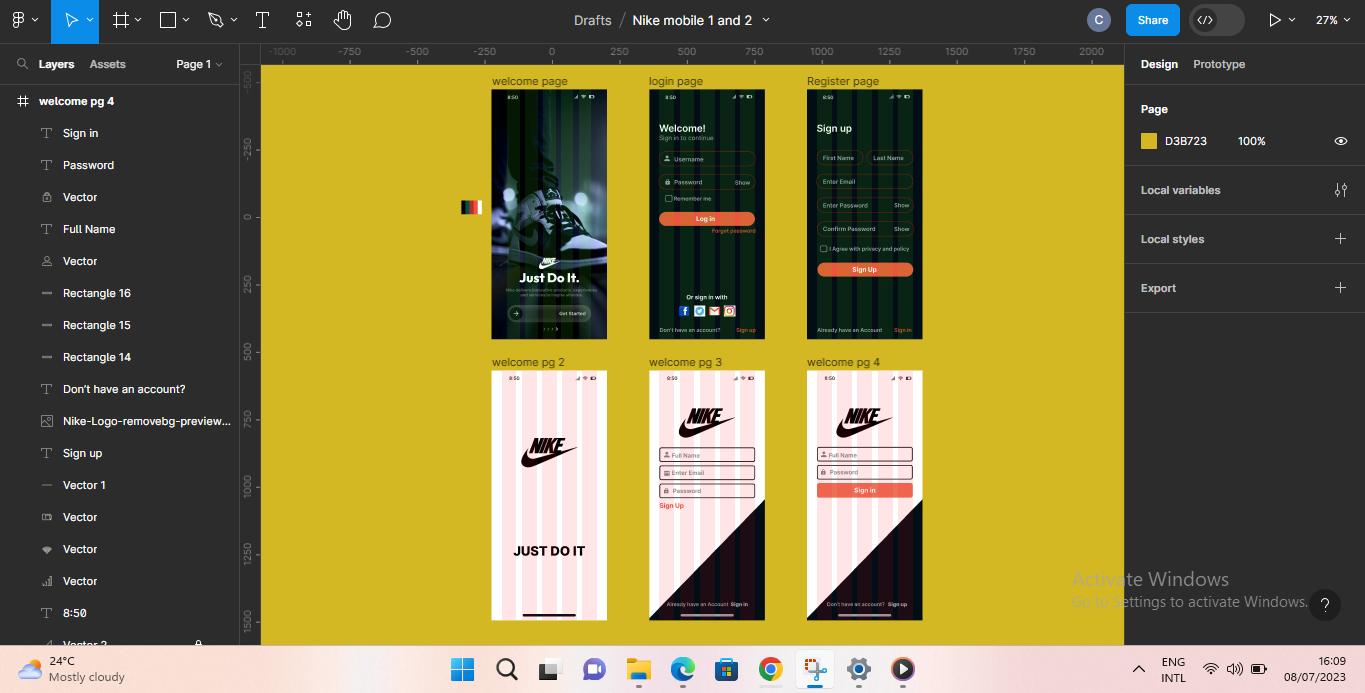Image resolution: width=1365 pixels, height=693 pixels.
Task: Click the Register page frame label
Action: 843,81
